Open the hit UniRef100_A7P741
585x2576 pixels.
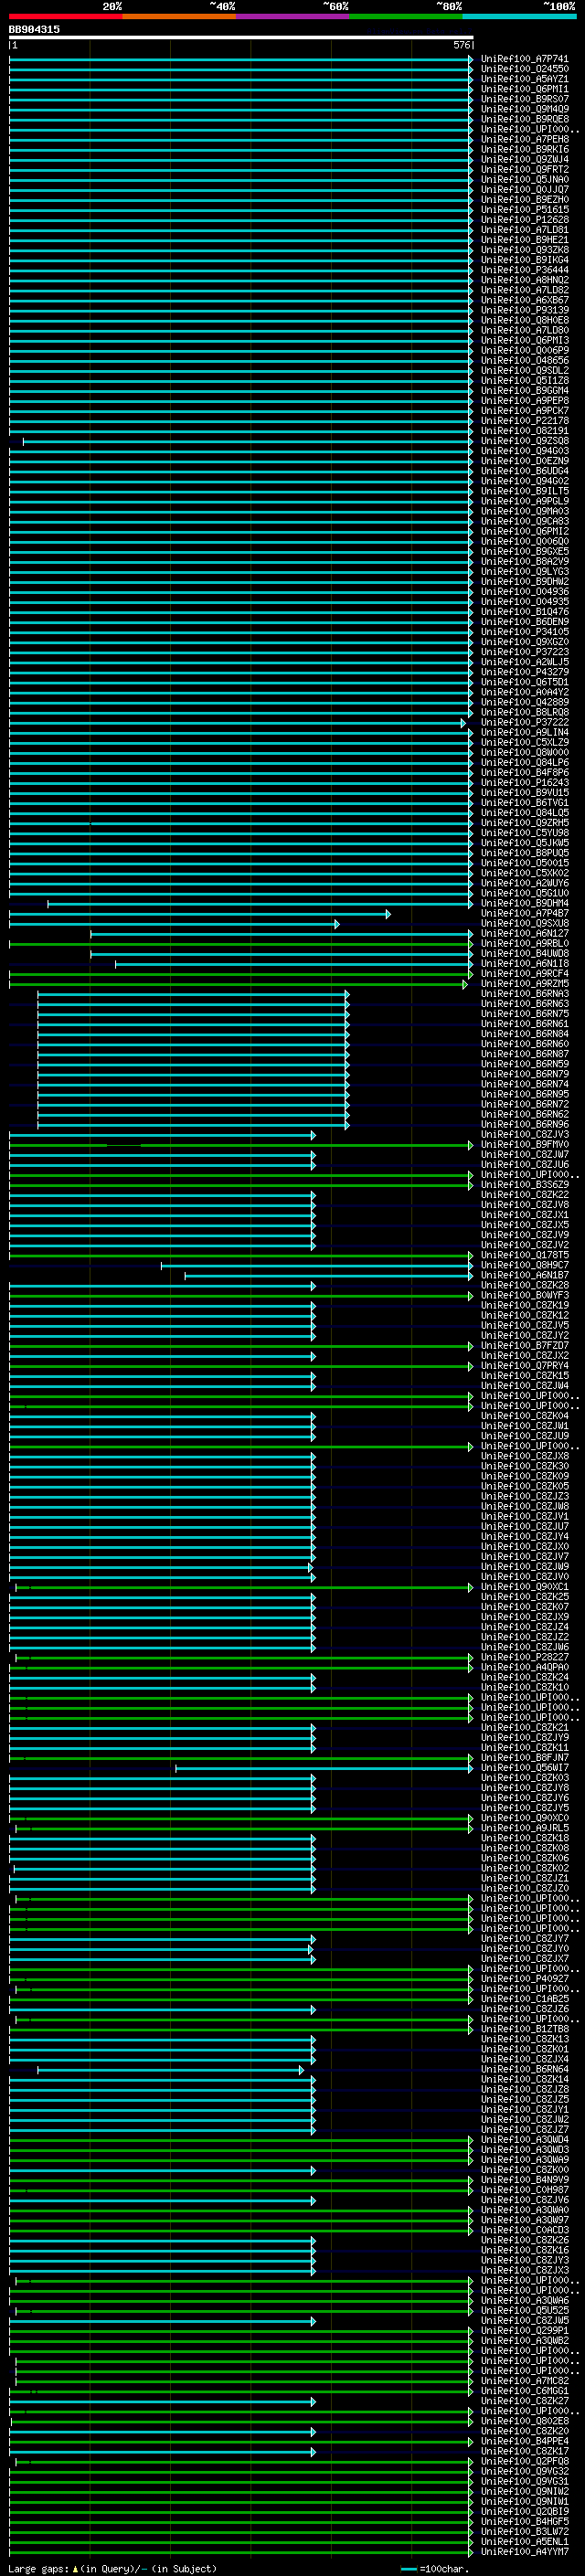coord(525,59)
